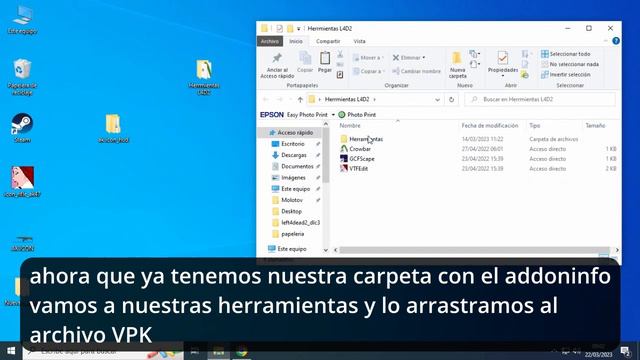Image resolution: width=640 pixels, height=360 pixels.
Task: Expand the address bar history dropdown
Action: (x=437, y=99)
